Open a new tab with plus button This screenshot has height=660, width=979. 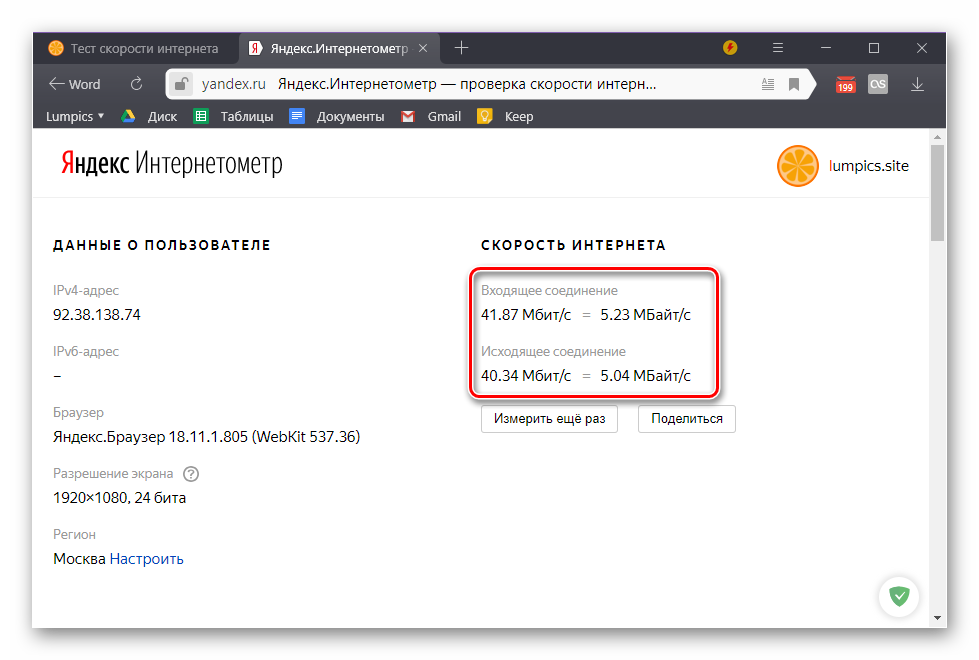[x=461, y=48]
